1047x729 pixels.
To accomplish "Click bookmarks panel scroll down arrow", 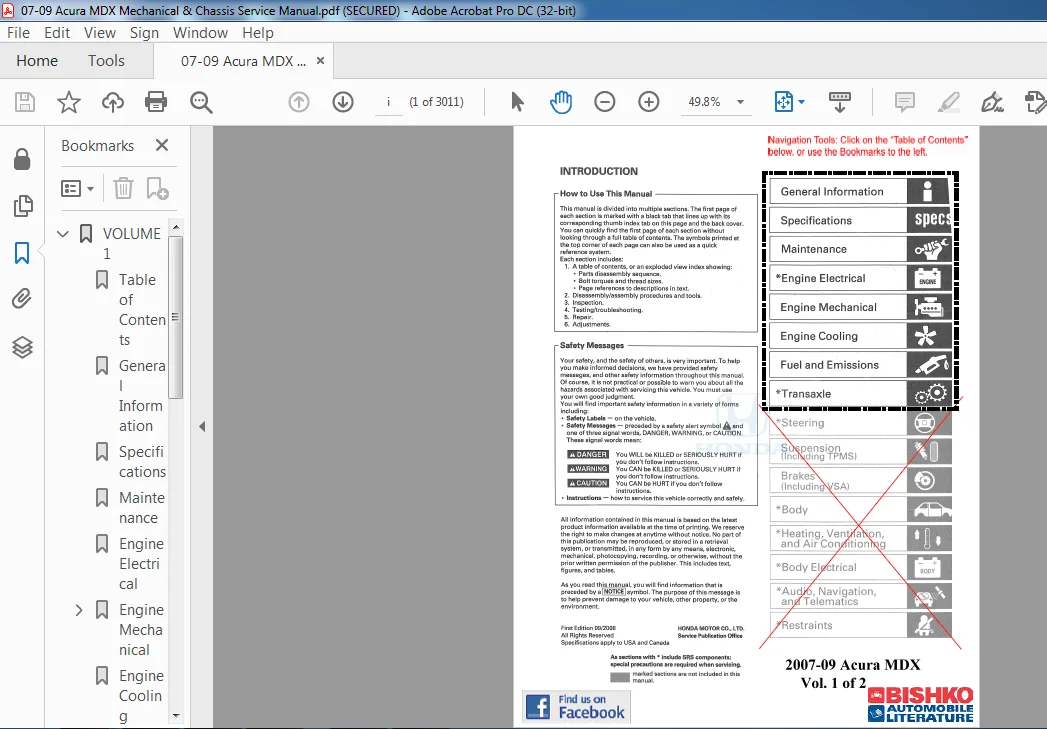I will point(176,716).
